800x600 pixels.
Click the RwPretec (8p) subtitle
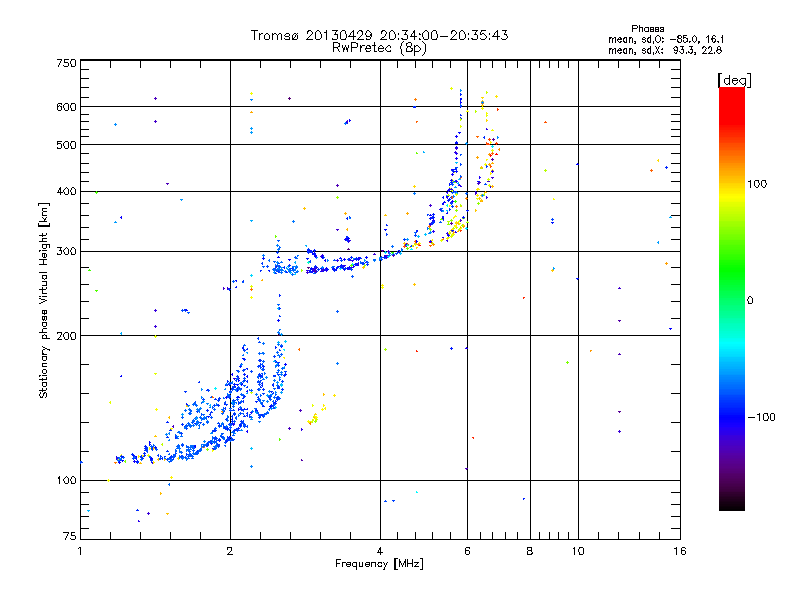click(379, 48)
